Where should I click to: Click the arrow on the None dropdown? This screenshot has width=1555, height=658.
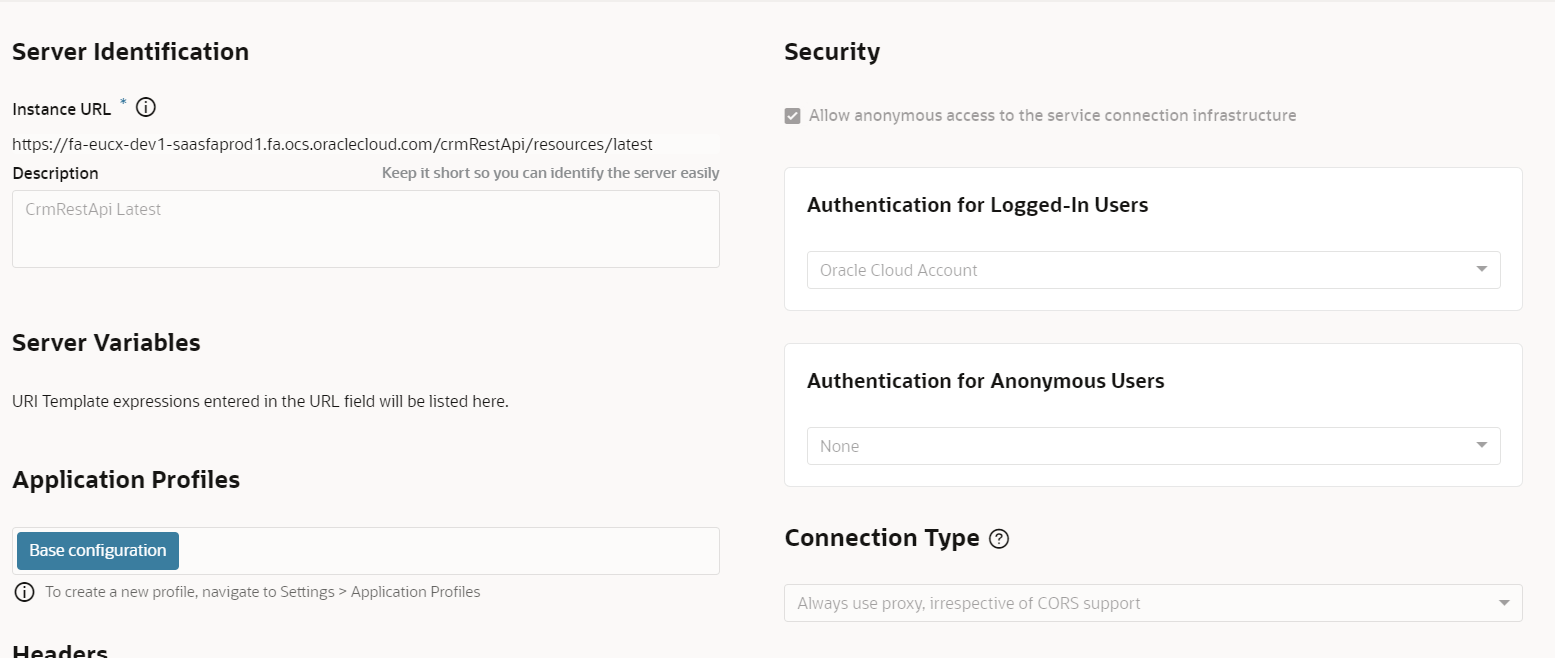point(1482,445)
